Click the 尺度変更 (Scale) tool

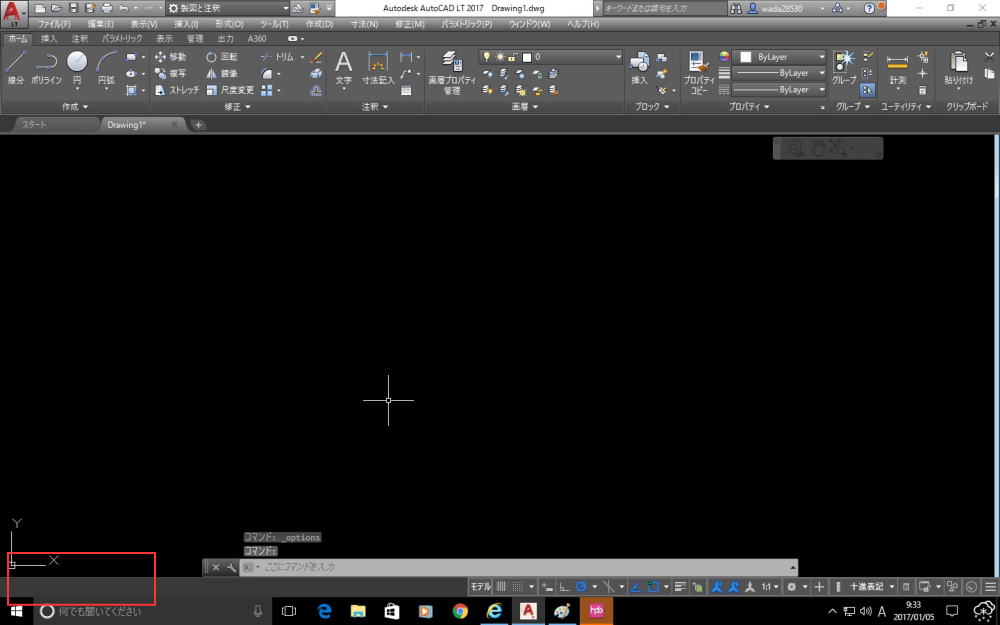point(230,90)
